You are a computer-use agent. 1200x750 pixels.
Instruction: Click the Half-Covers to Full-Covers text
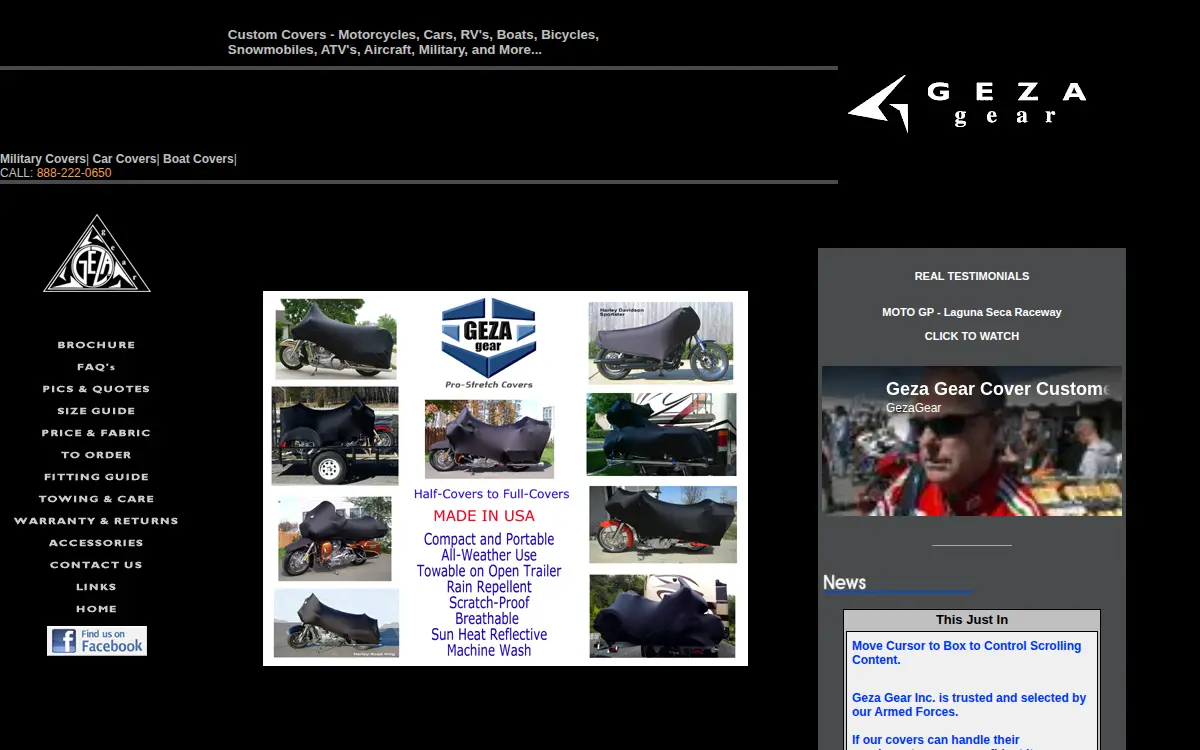pyautogui.click(x=491, y=494)
